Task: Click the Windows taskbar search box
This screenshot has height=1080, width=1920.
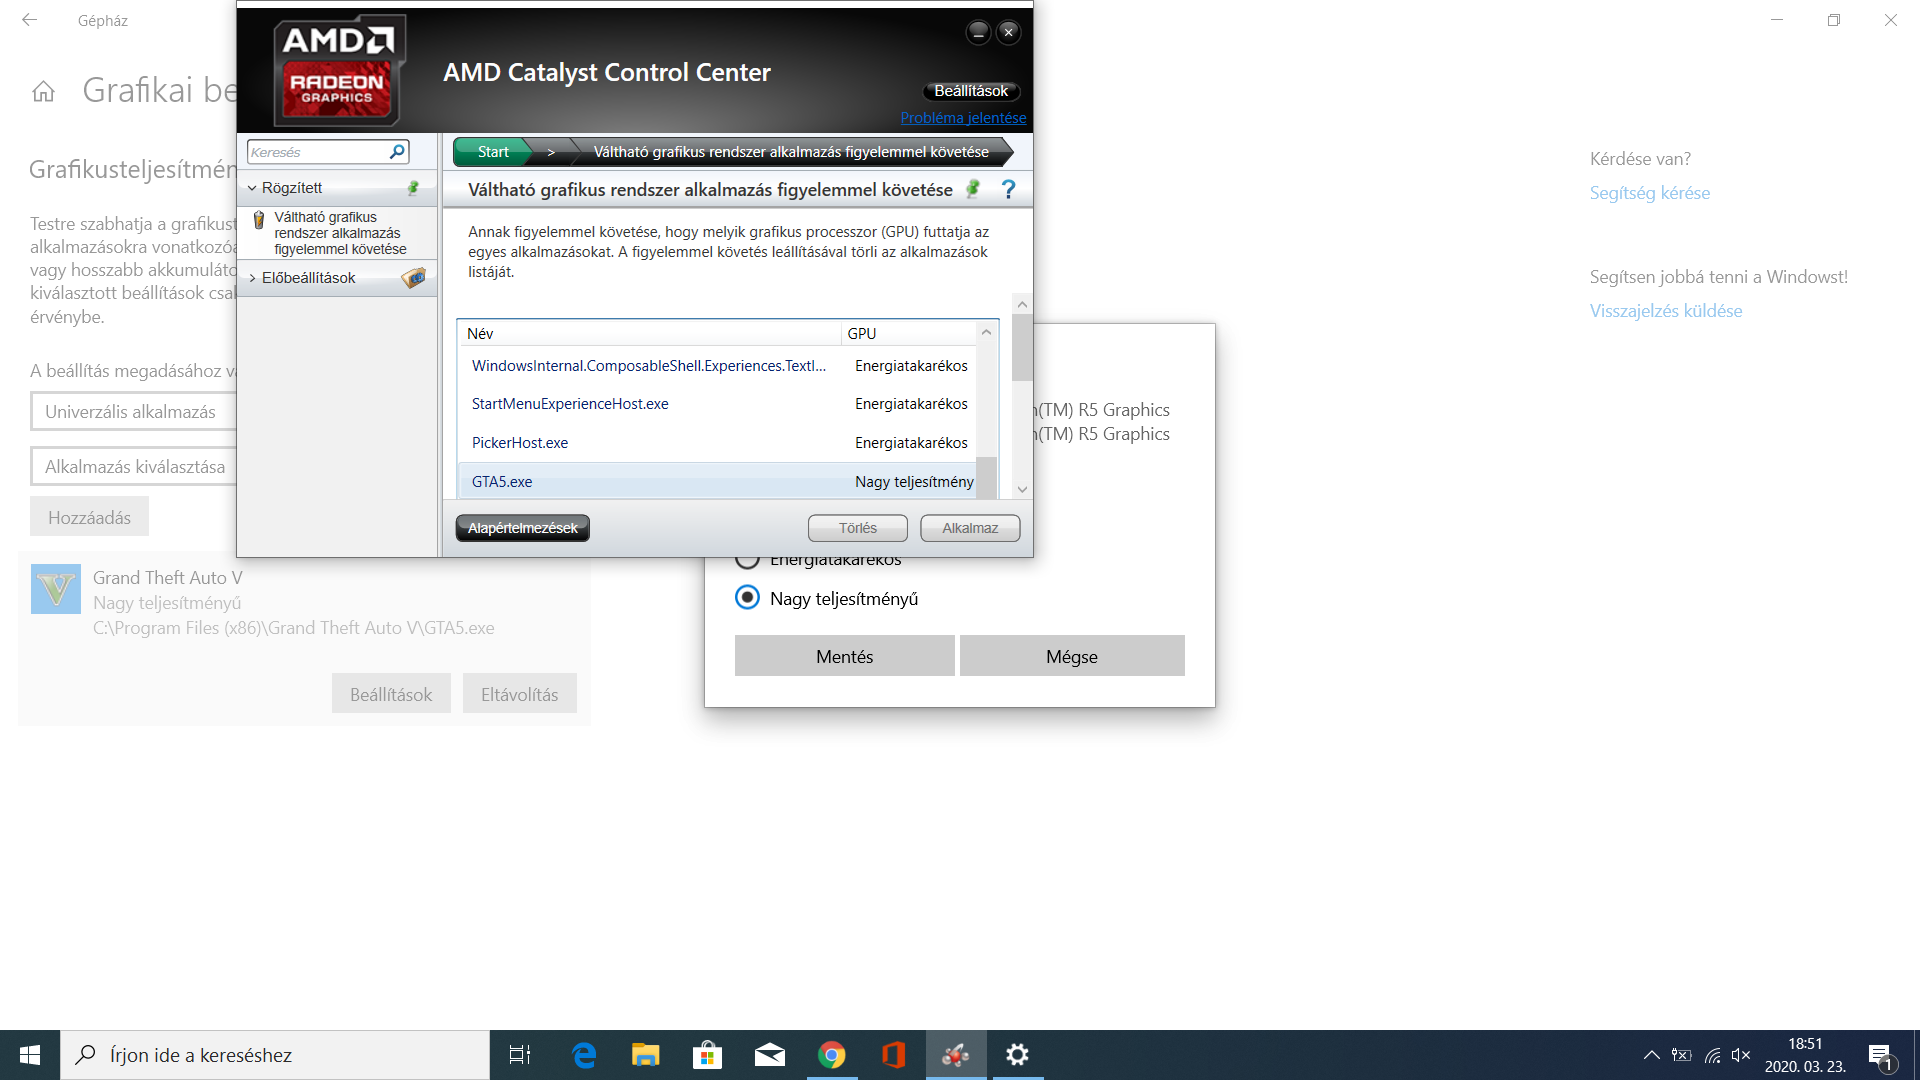Action: pos(275,1055)
